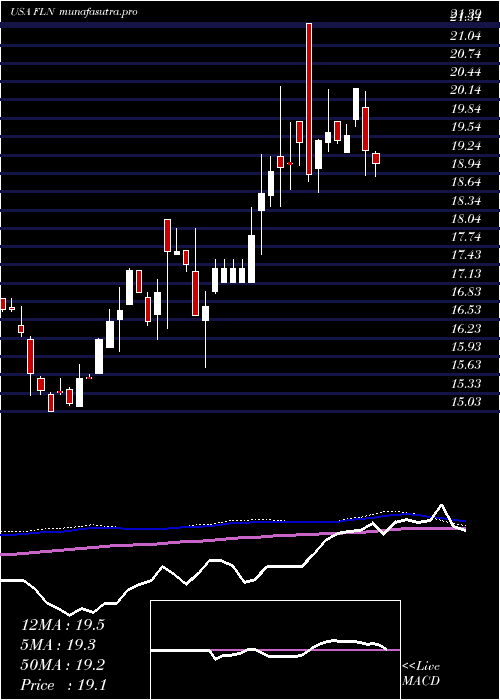Click the 15.93 price axis label
This screenshot has height=700, width=500.
click(x=466, y=347)
